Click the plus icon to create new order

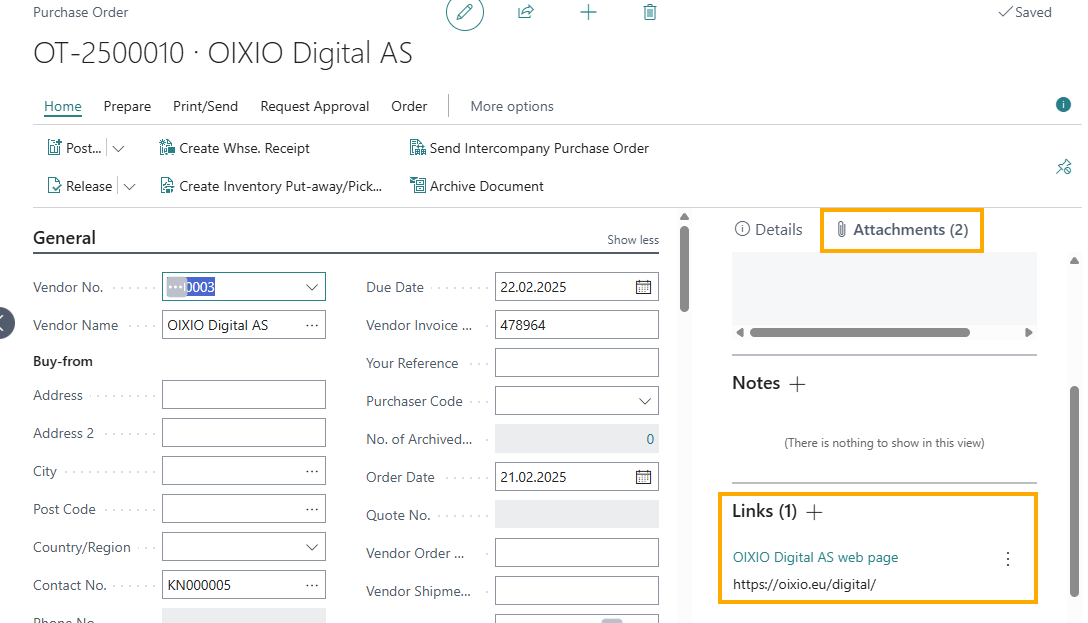tap(588, 12)
